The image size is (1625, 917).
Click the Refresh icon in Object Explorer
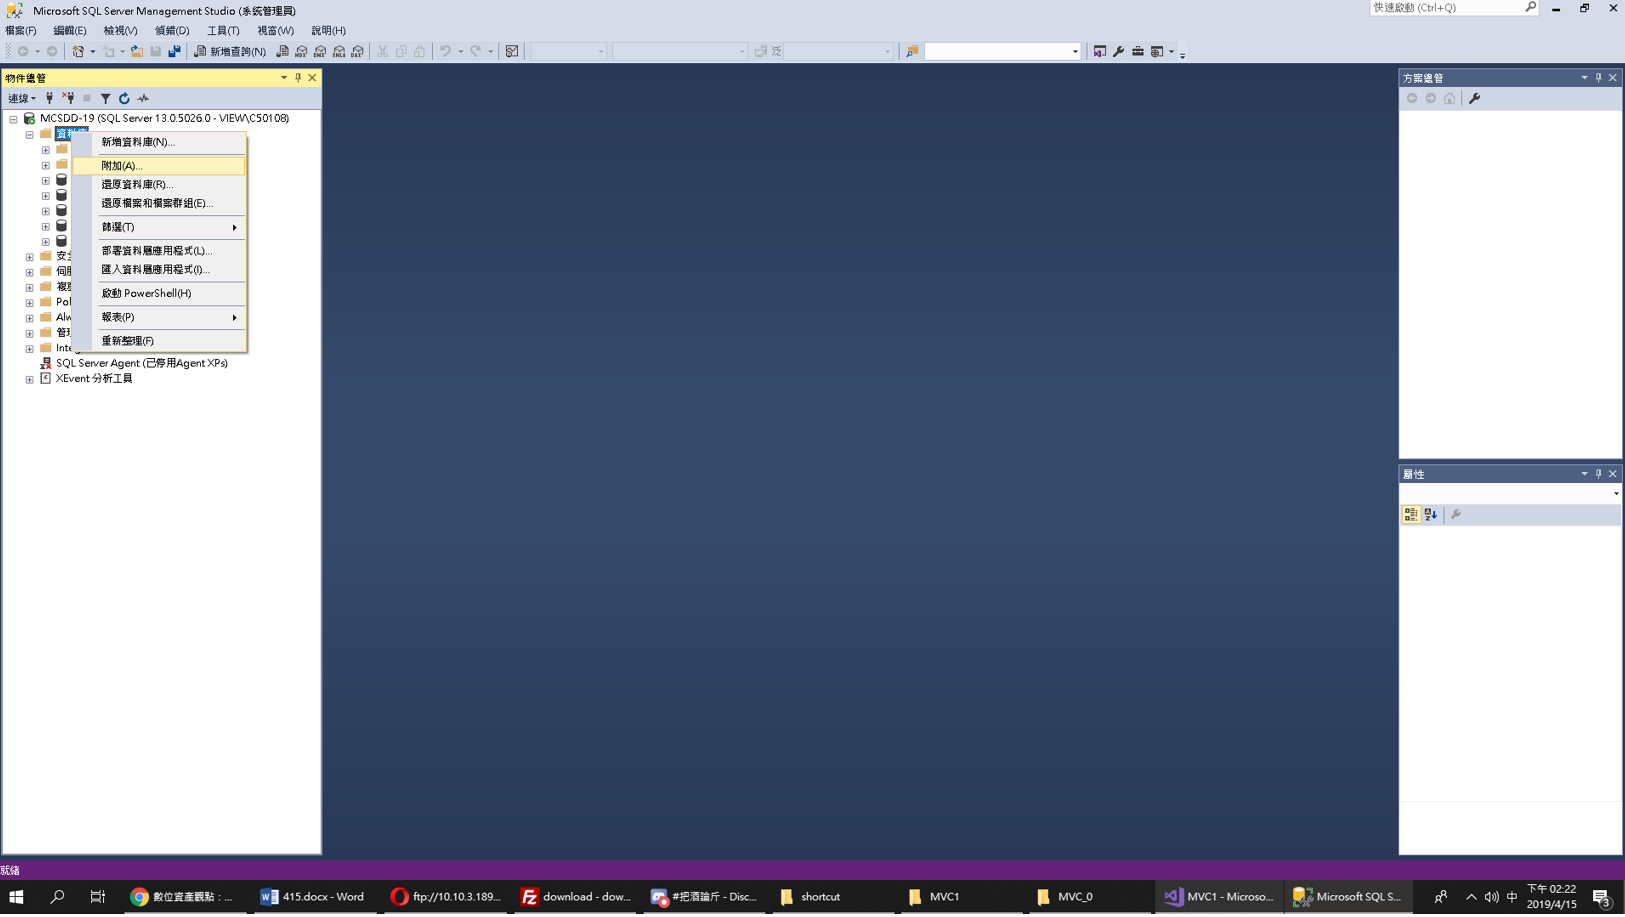124,98
